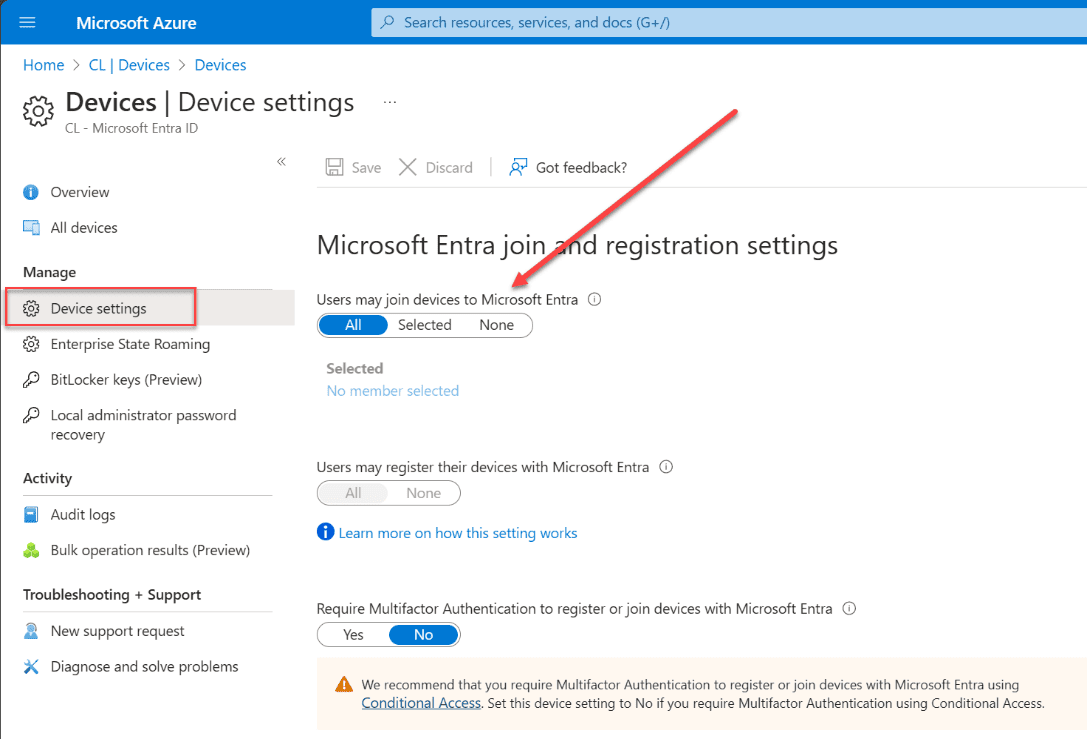This screenshot has height=739, width=1087.
Task: Click Microsoft Entra join and registration settings heading
Action: (577, 245)
